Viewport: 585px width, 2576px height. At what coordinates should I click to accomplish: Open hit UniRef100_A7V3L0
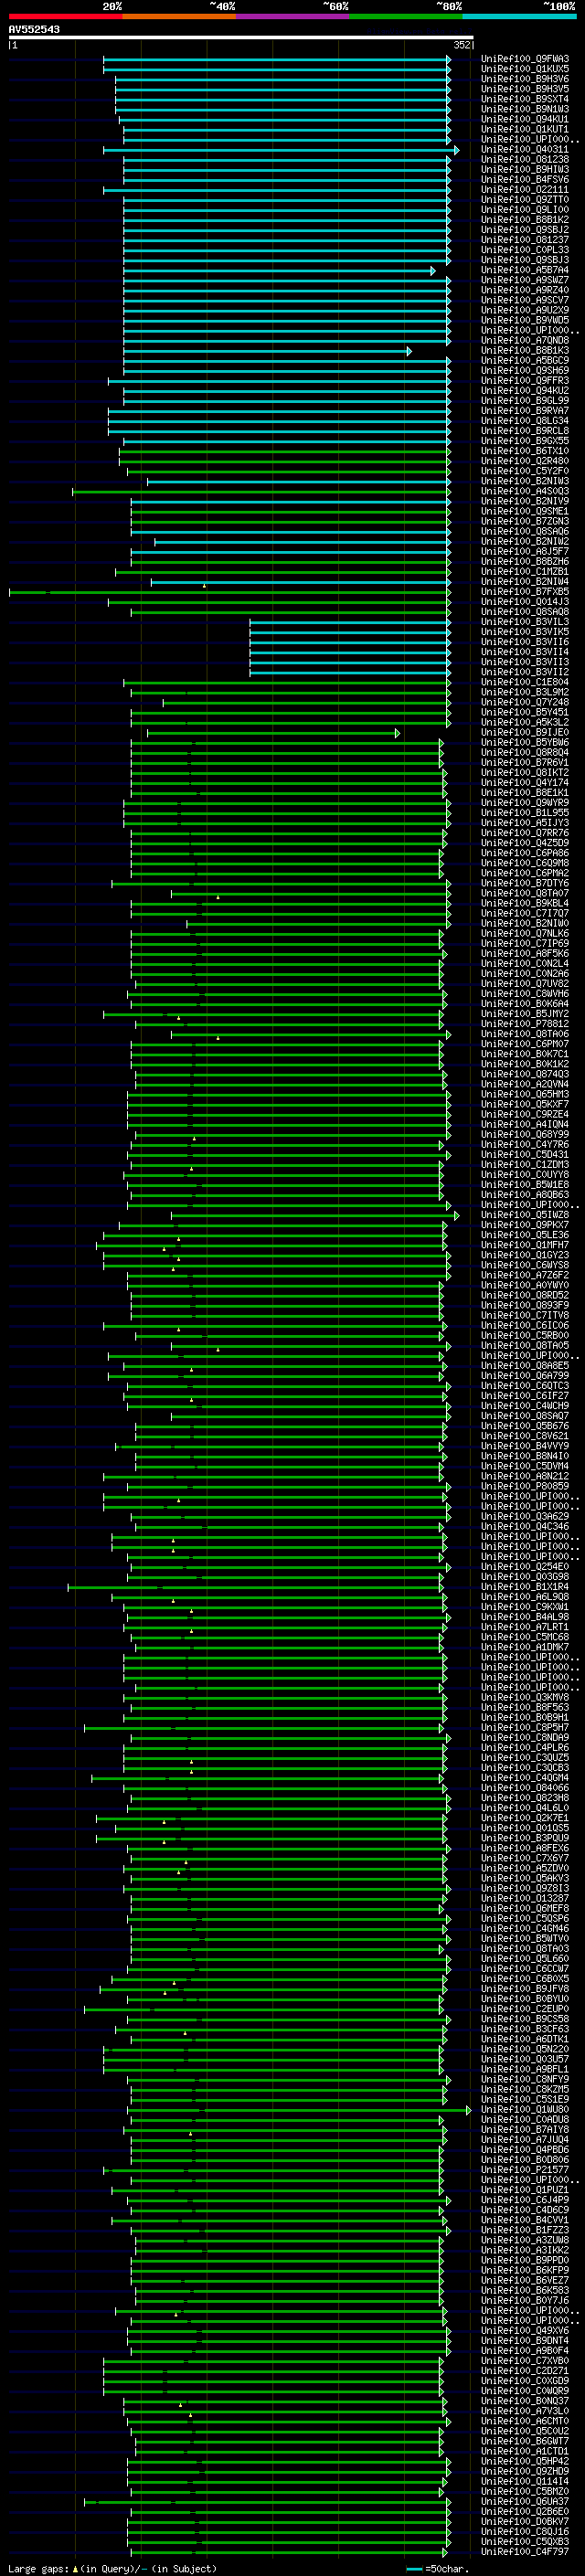pos(525,2411)
